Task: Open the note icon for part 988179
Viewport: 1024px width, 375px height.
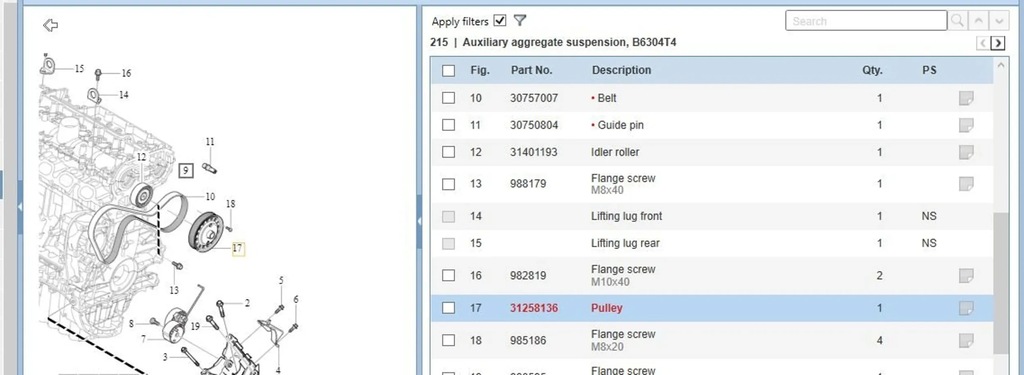Action: pyautogui.click(x=966, y=184)
